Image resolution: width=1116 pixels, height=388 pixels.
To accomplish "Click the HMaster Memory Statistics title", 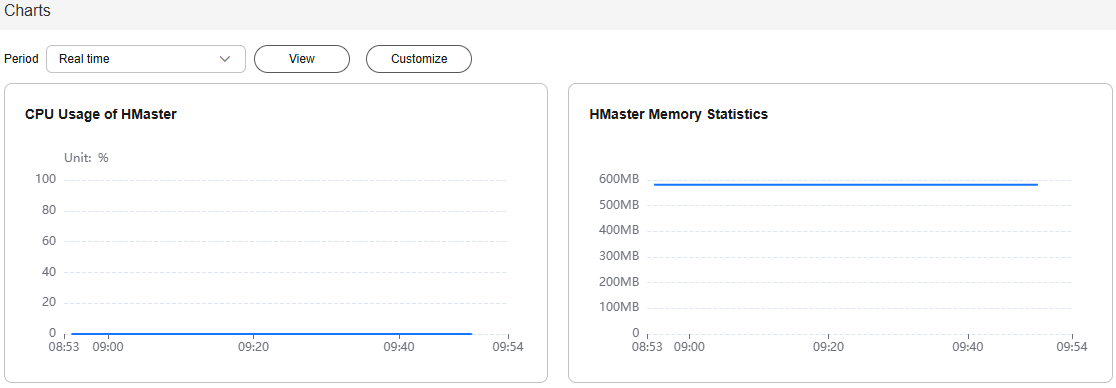I will [679, 114].
